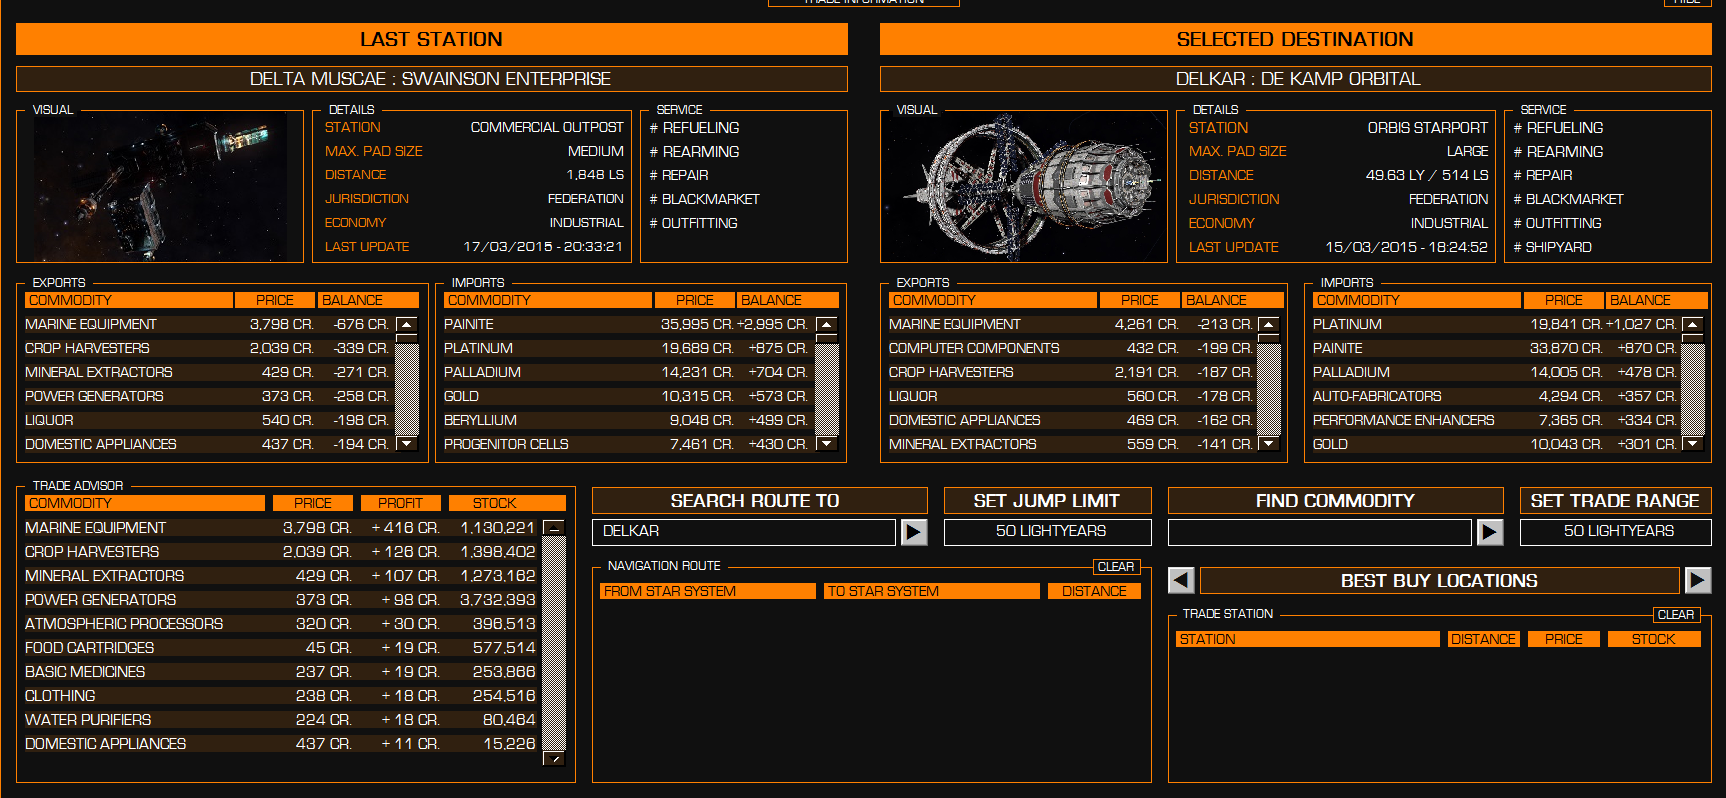Image resolution: width=1726 pixels, height=798 pixels.
Task: Click SHIPYARD service of De Kamp Orbital
Action: pos(1552,247)
